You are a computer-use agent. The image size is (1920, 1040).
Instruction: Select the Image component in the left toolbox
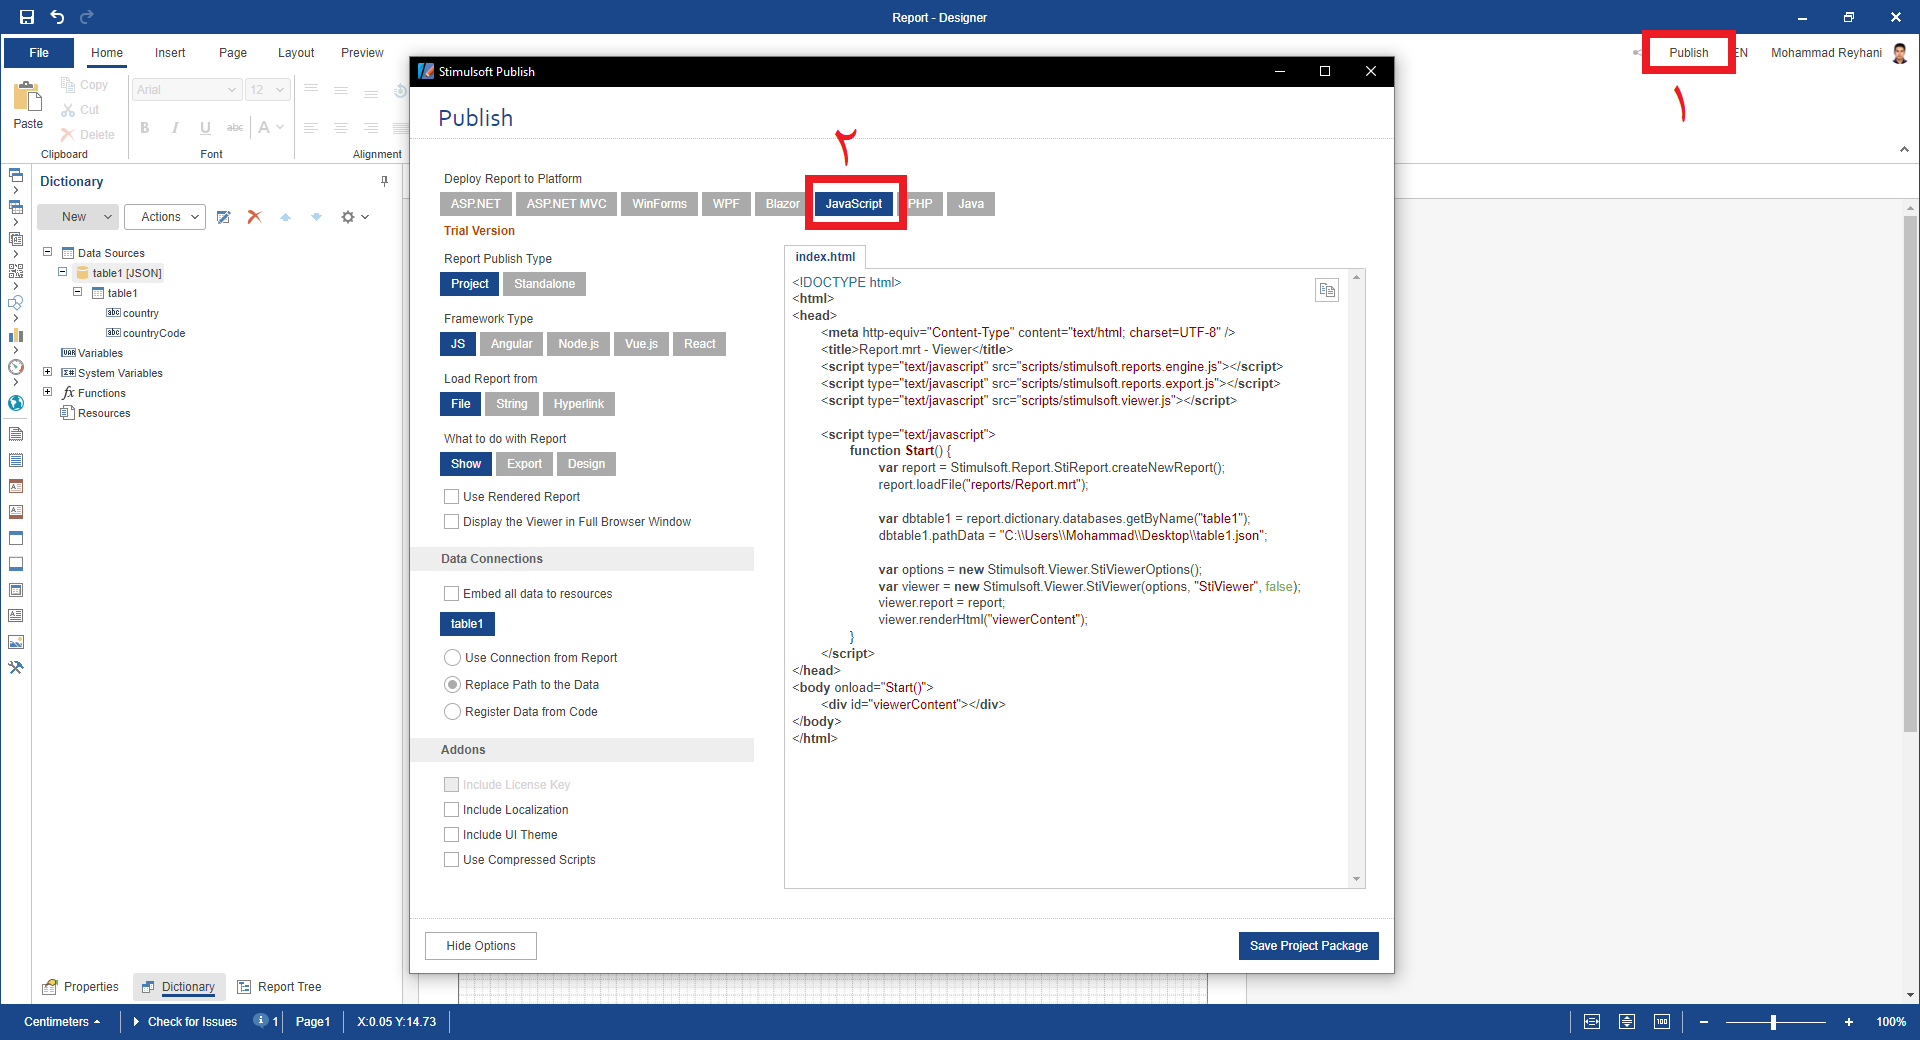pos(16,642)
